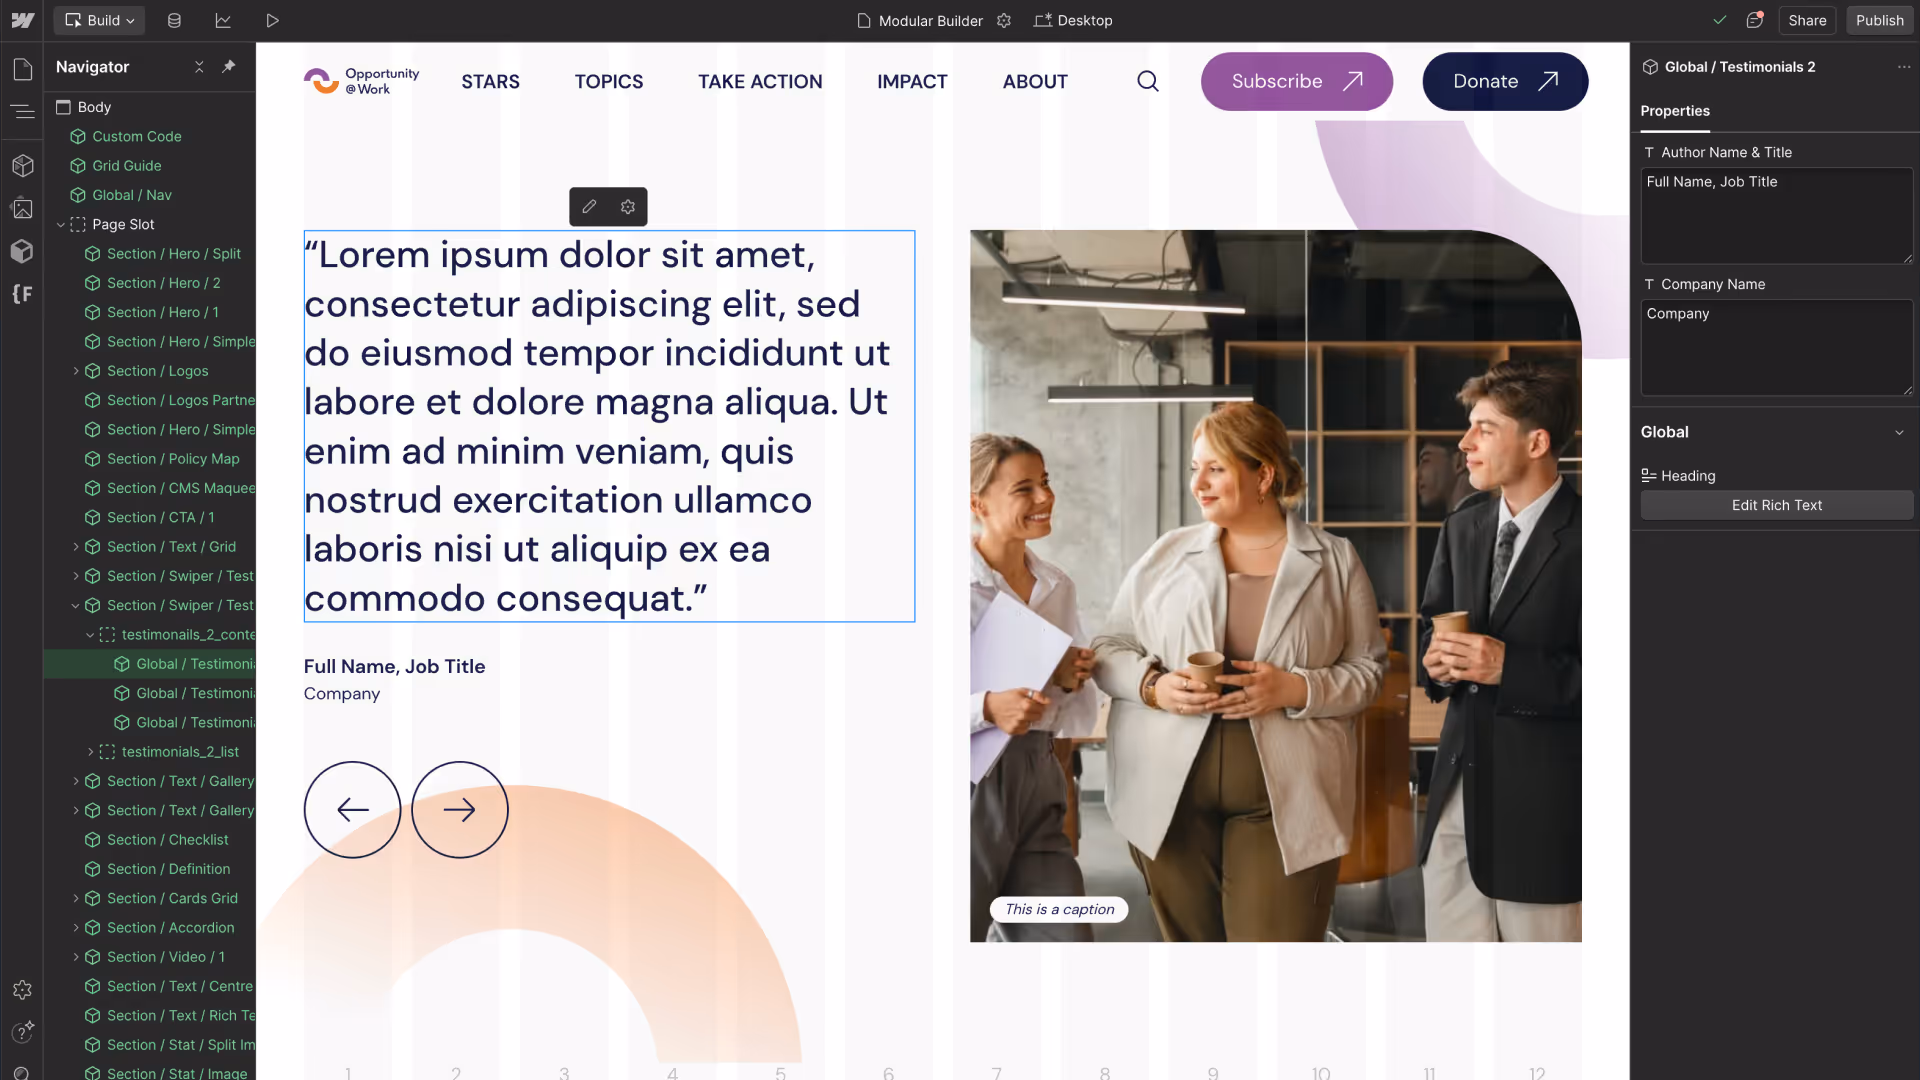
Task: Click Edit Rich Text button
Action: [1776, 505]
